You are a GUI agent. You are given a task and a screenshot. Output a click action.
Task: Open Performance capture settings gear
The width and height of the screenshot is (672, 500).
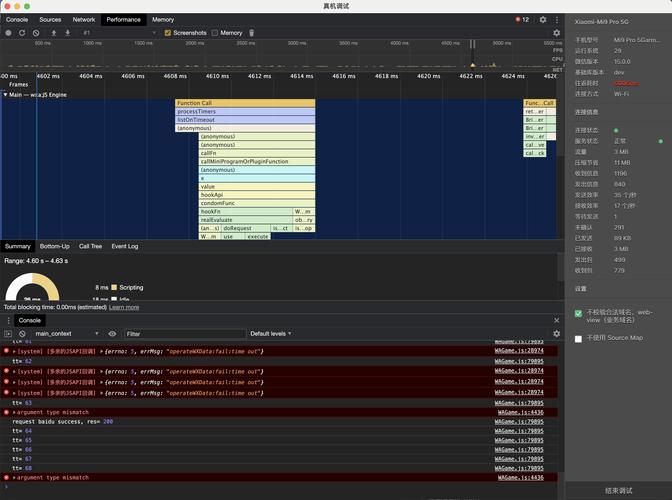click(557, 33)
